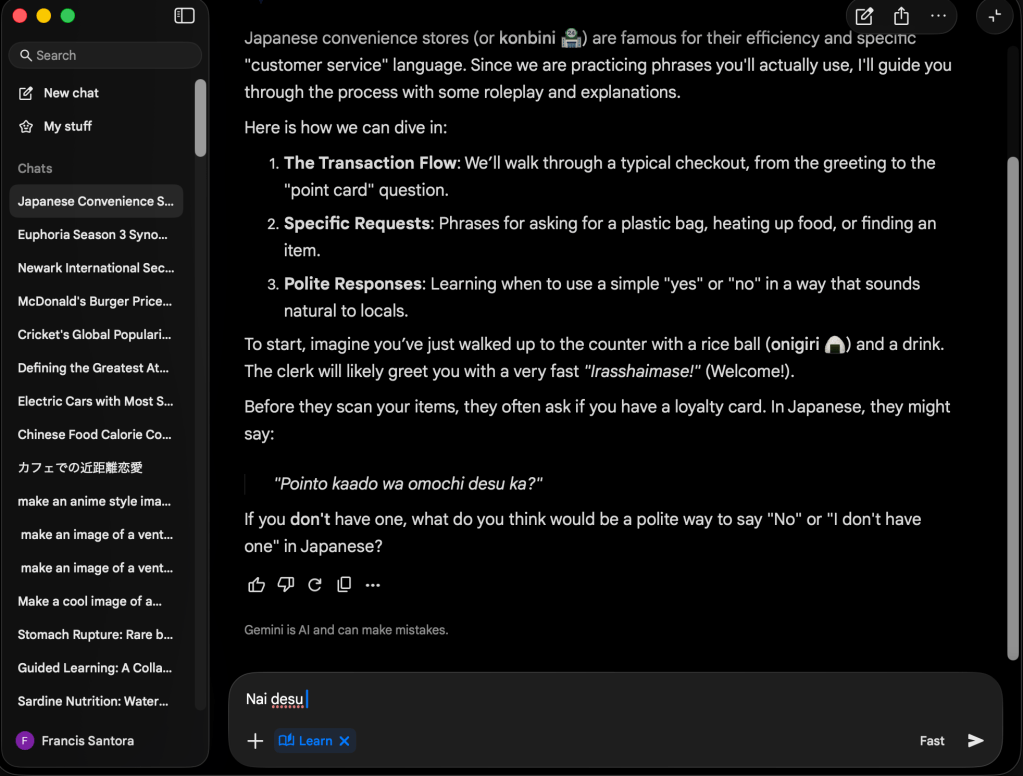1023x776 pixels.
Task: Open more options below the response
Action: click(373, 585)
